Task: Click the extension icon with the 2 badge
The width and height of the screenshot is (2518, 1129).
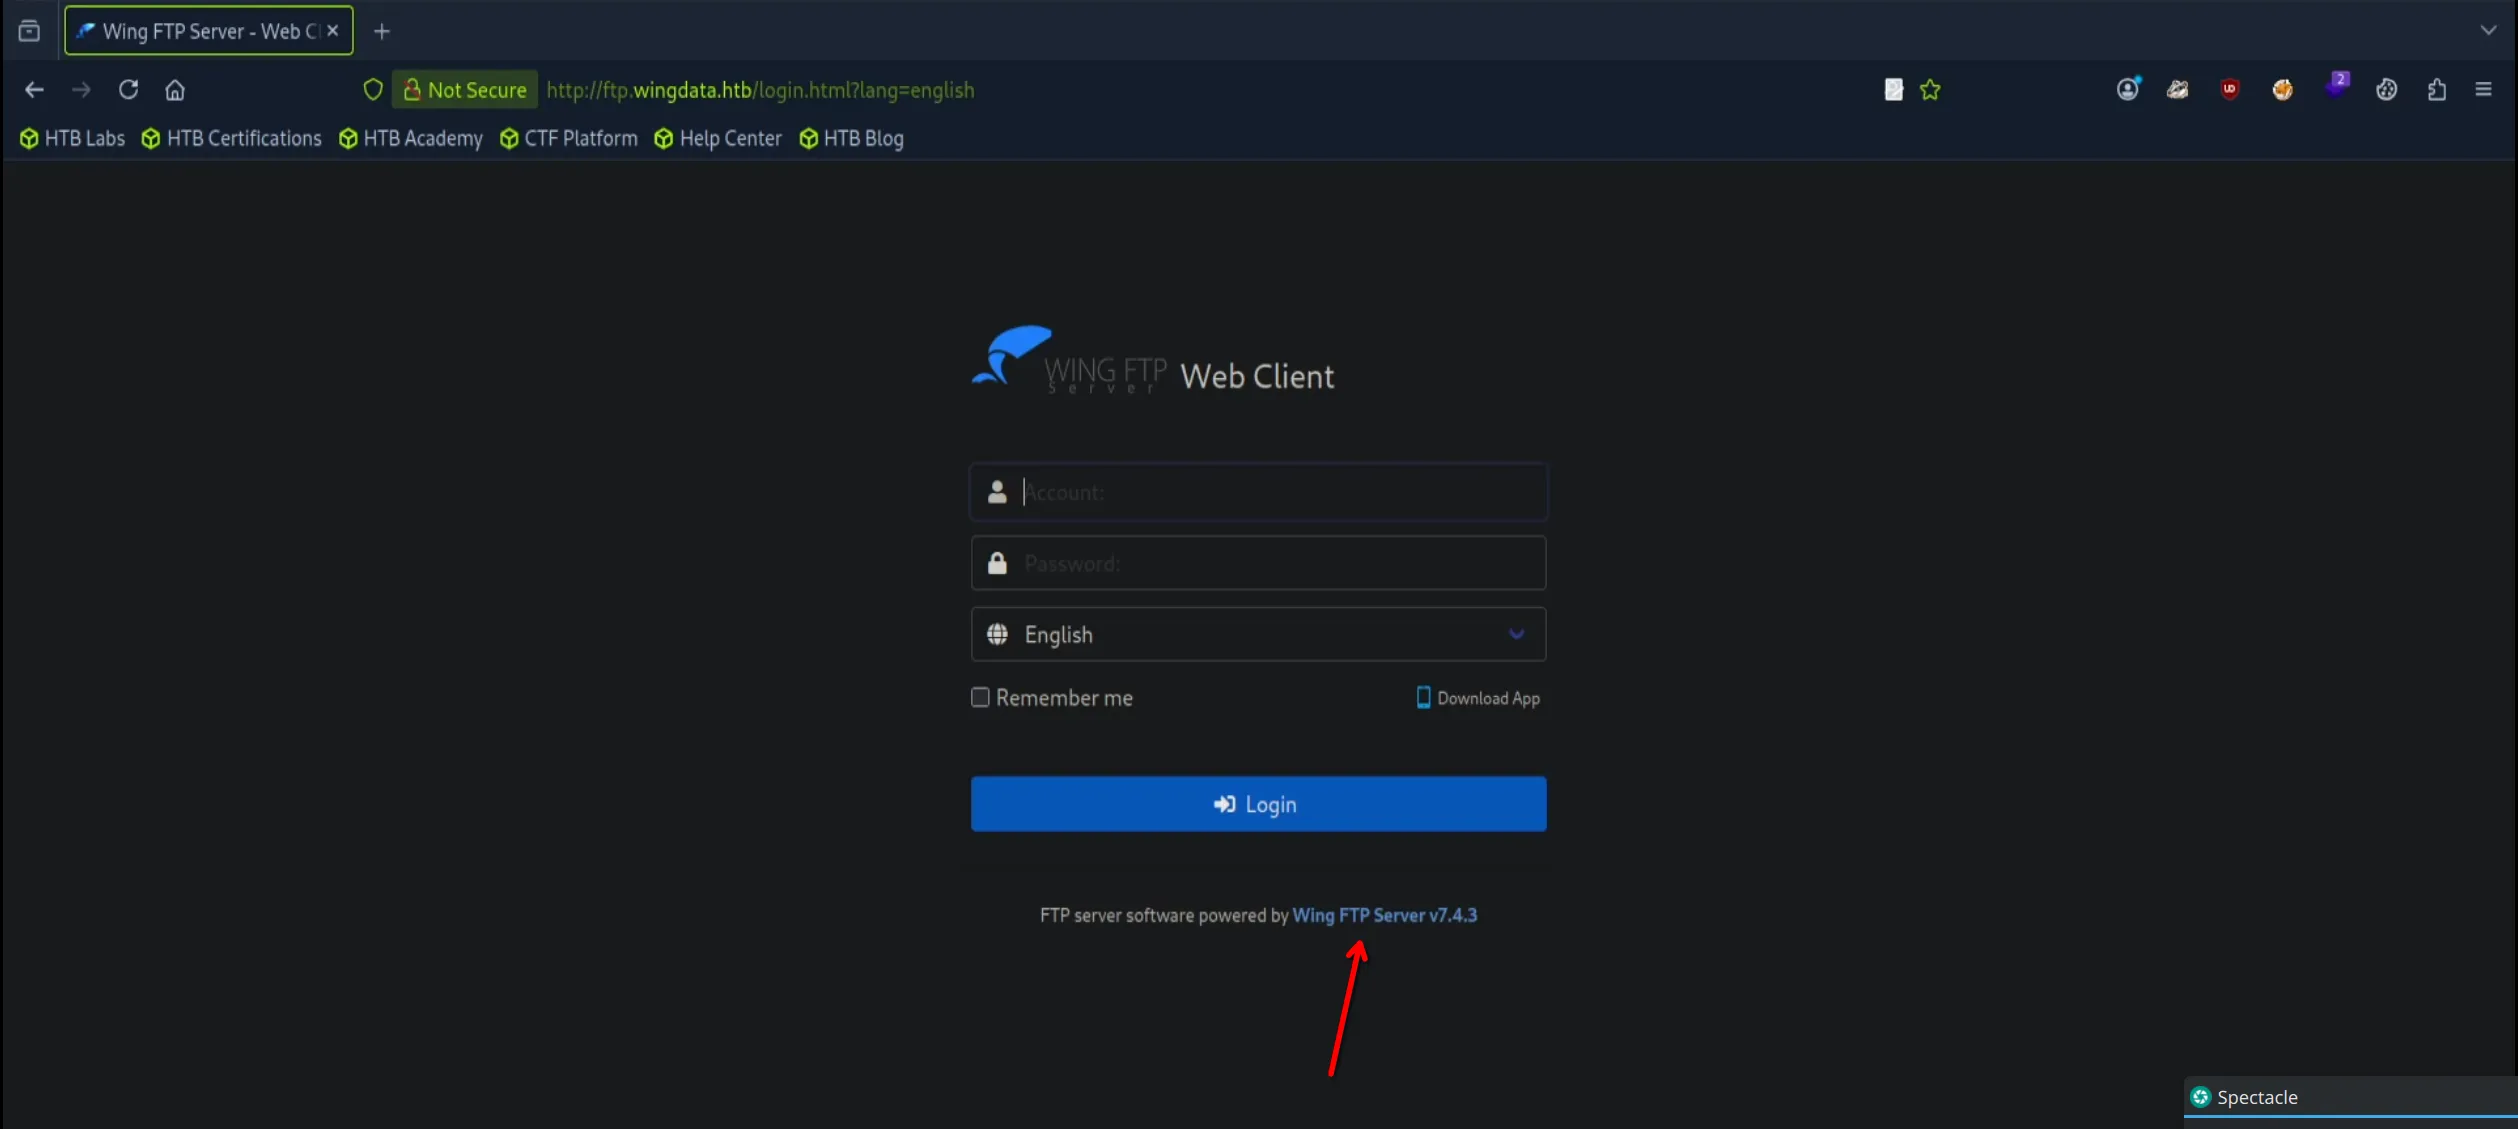Action: coord(2337,86)
